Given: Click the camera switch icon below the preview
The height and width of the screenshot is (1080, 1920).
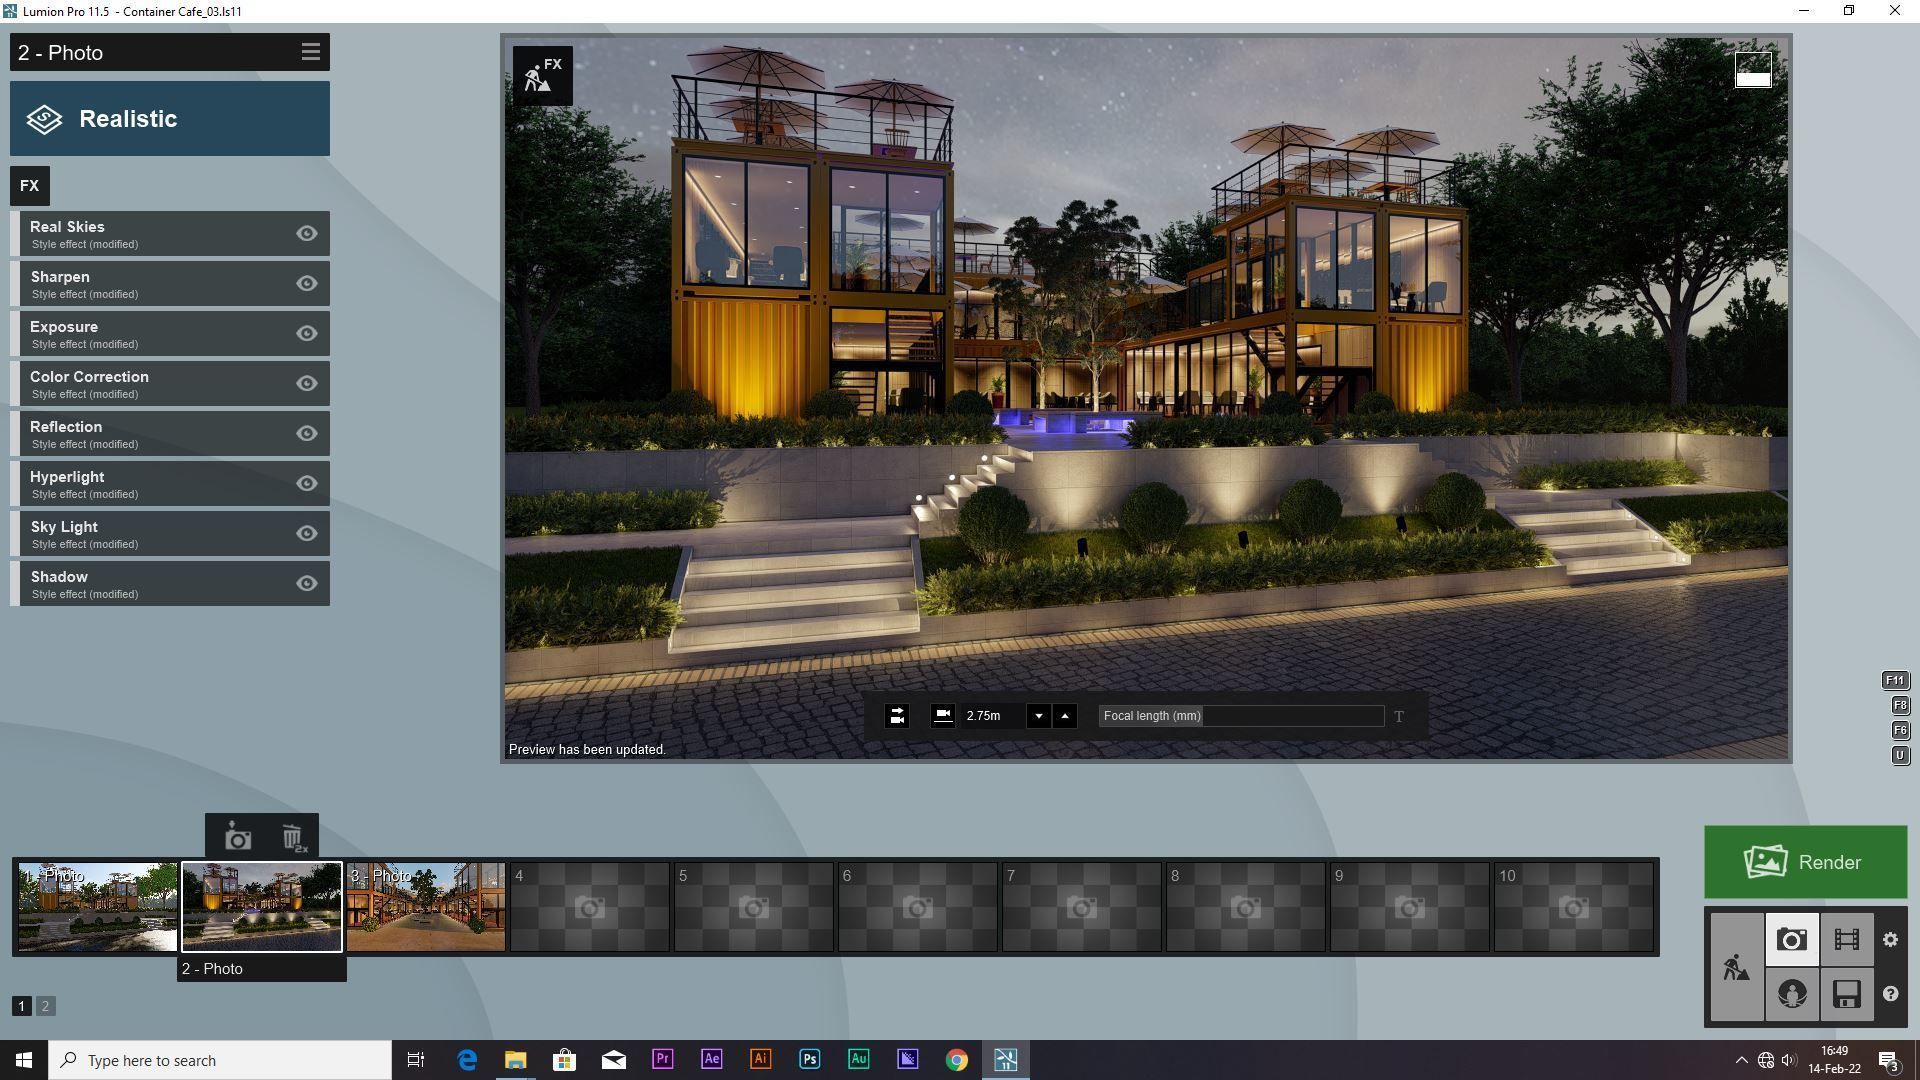Looking at the screenshot, I should pyautogui.click(x=897, y=716).
